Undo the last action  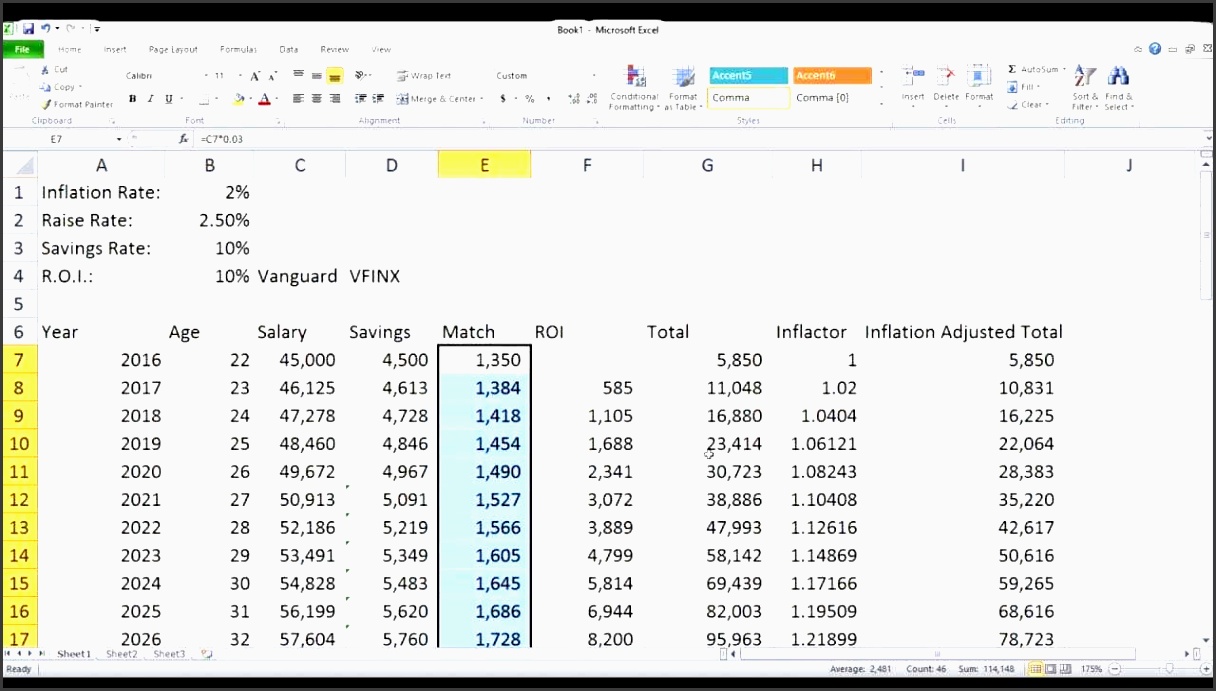[x=46, y=29]
